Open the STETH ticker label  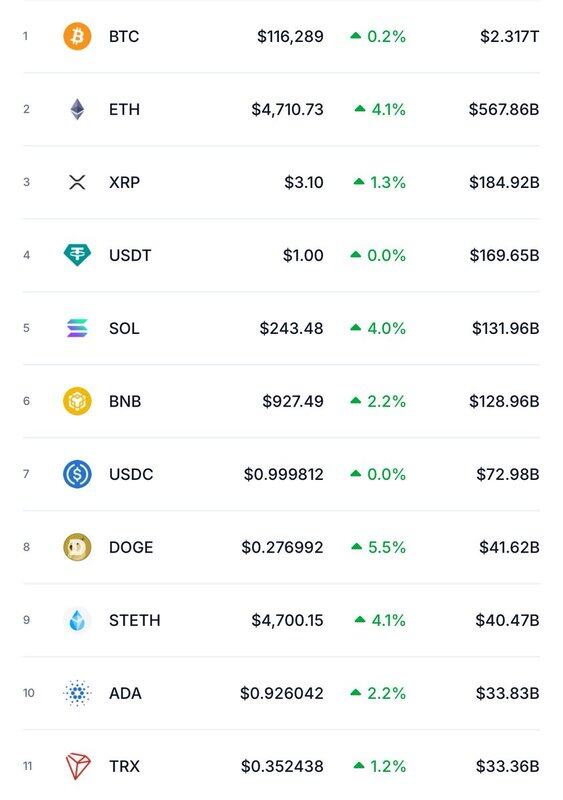click(x=135, y=620)
